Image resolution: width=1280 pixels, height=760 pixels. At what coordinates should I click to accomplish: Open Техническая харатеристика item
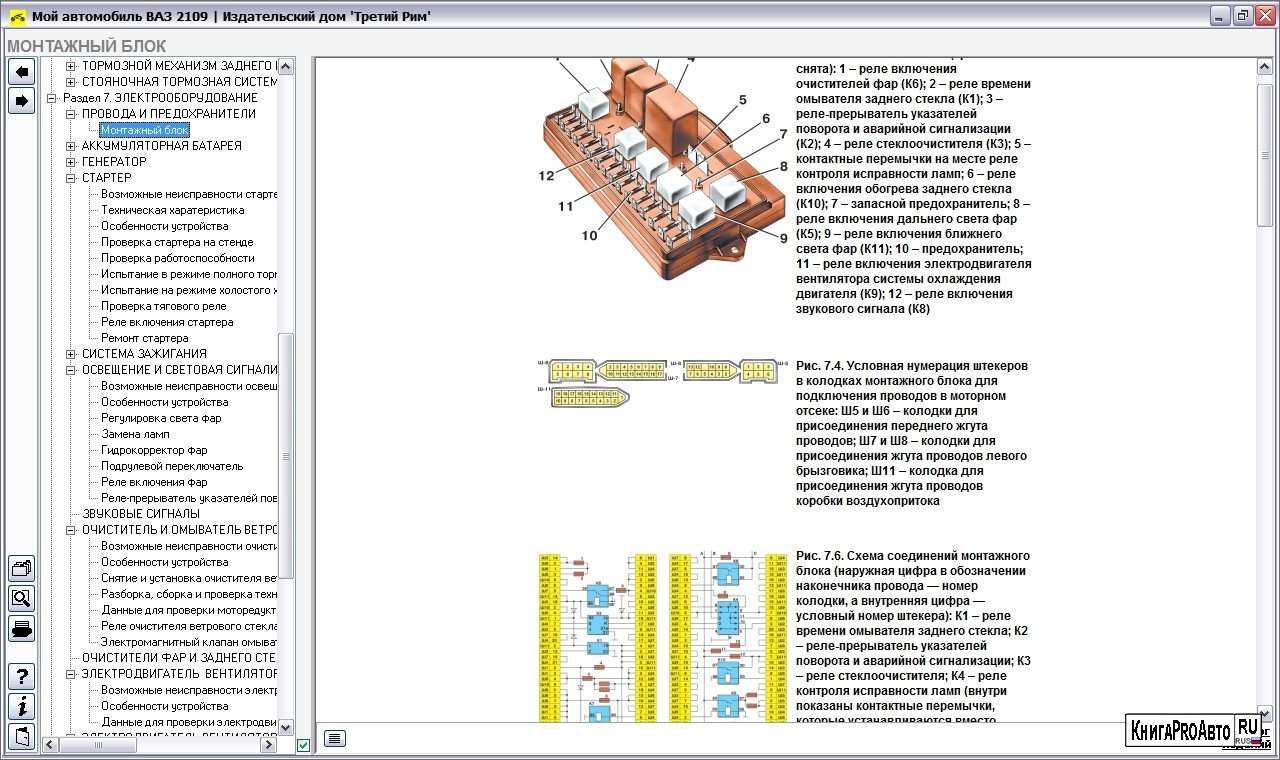click(172, 210)
